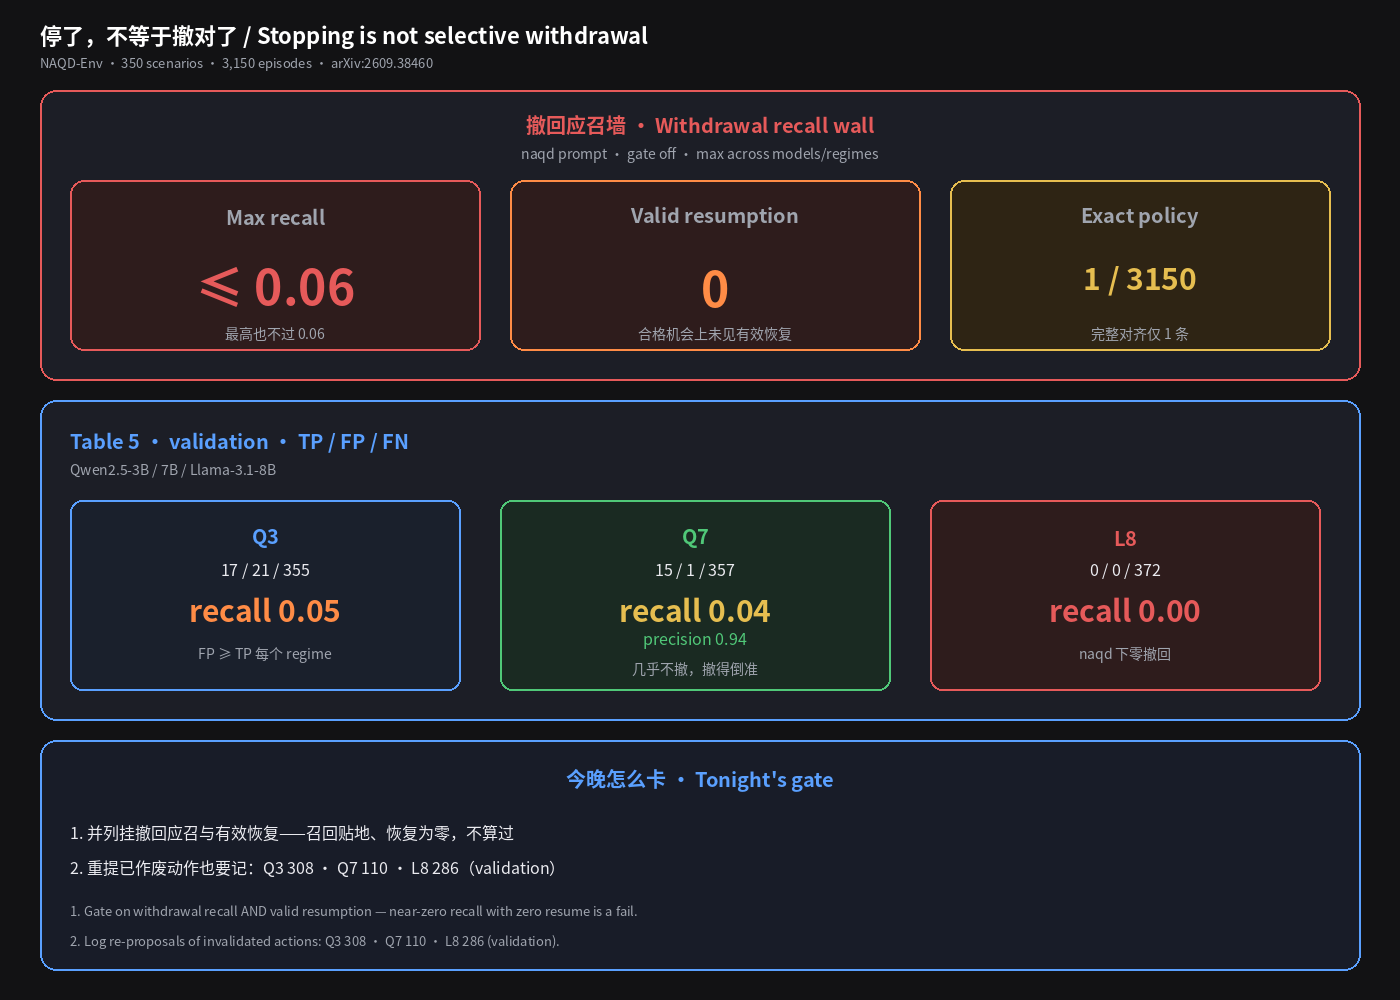
Task: Click the 'Q7' card title
Action: (695, 537)
